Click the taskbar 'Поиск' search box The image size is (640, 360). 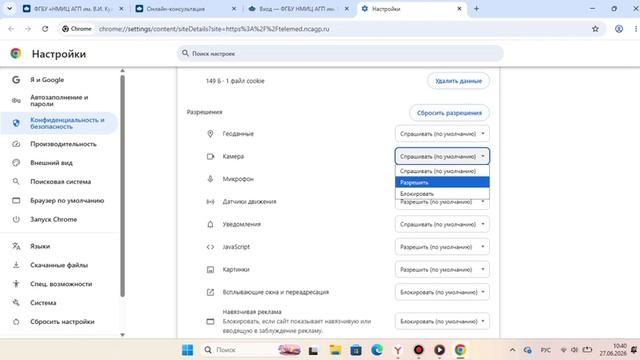pos(253,350)
